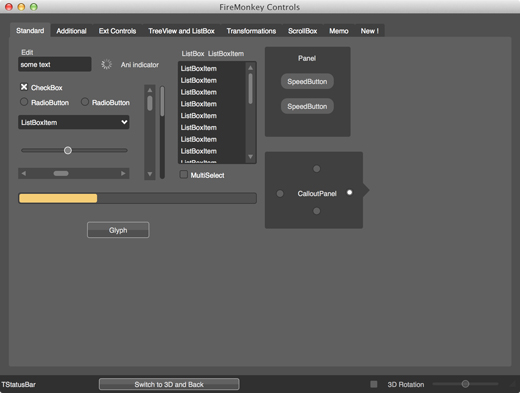520x393 pixels.
Task: Click the upper SpeedButton in Panel
Action: 307,81
